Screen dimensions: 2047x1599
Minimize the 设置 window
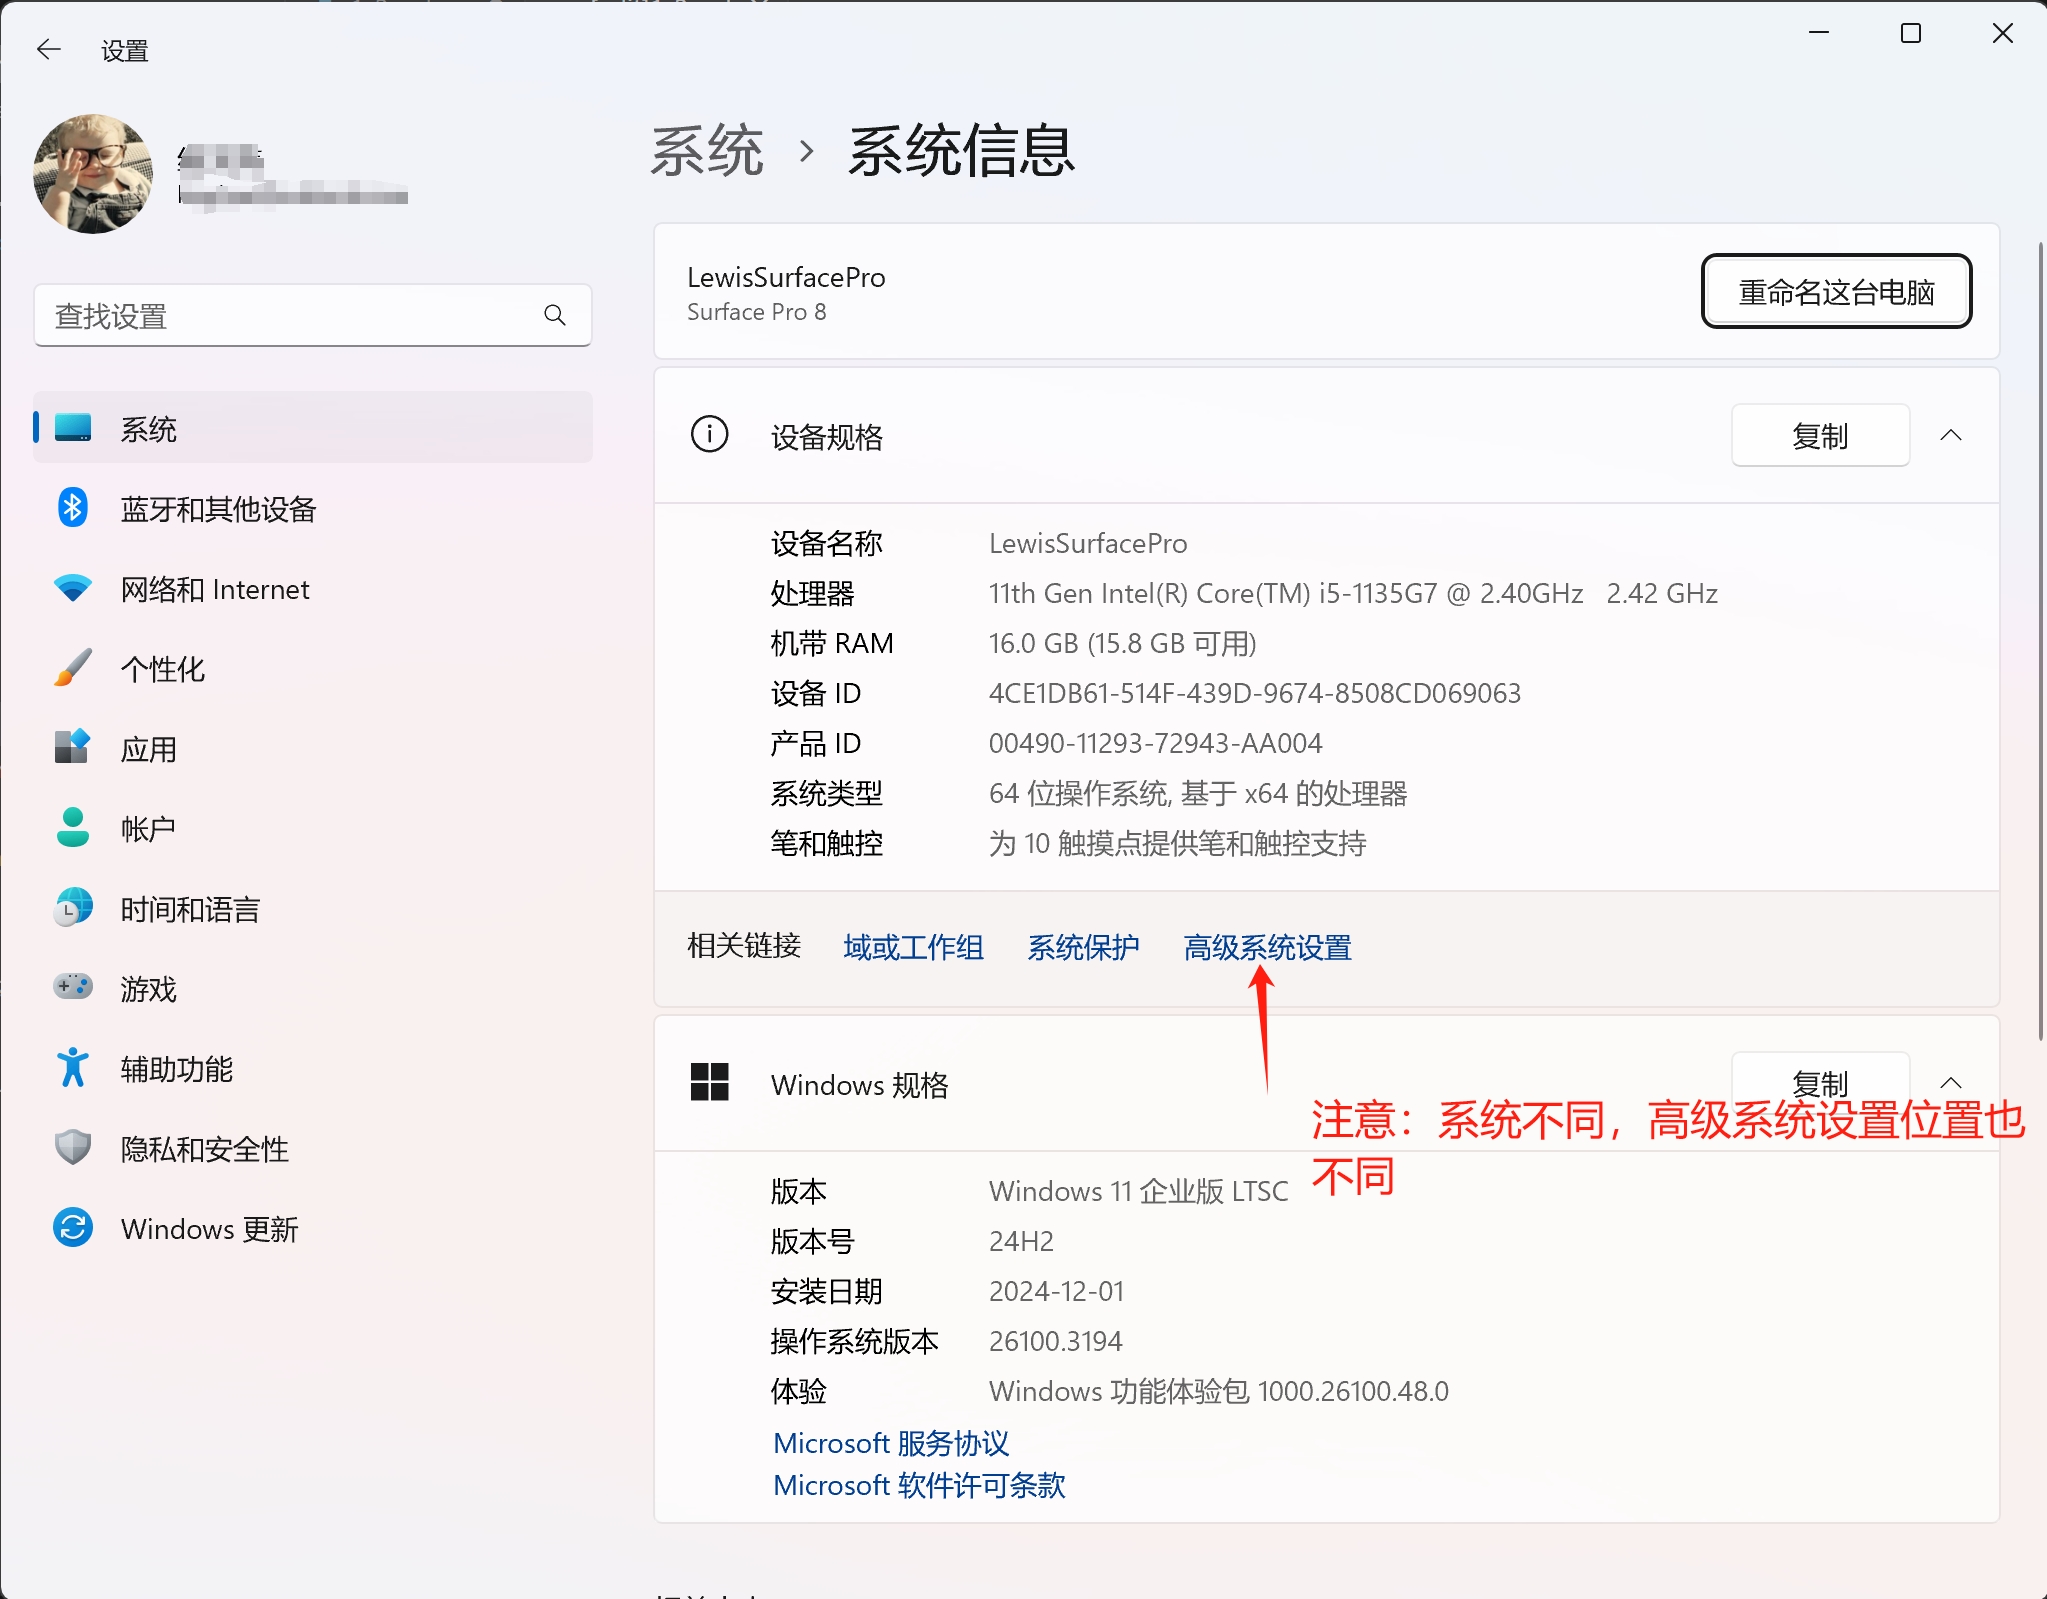coord(1819,33)
